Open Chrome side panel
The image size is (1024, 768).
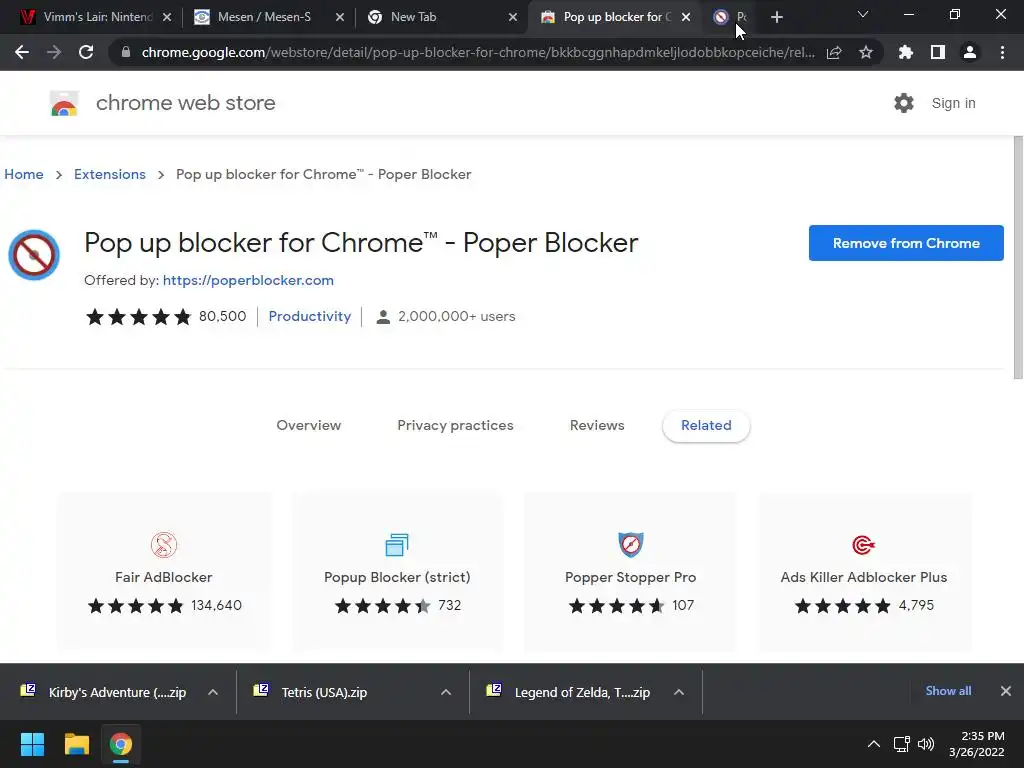tap(938, 52)
